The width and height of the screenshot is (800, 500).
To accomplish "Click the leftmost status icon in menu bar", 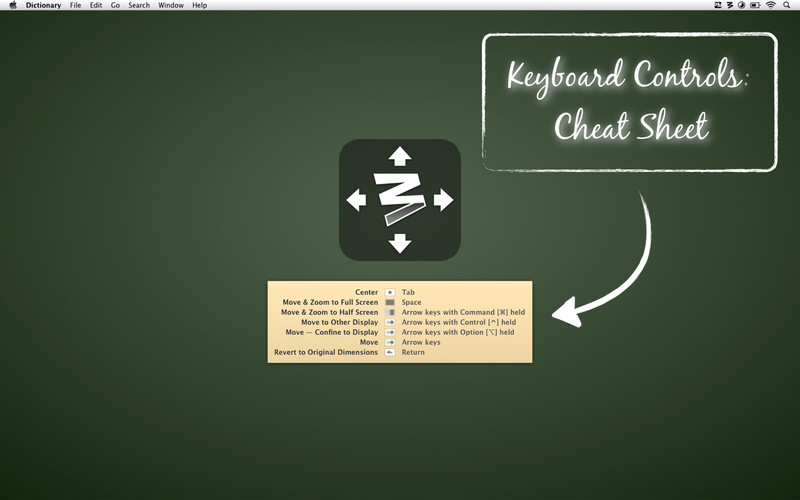I will click(718, 5).
